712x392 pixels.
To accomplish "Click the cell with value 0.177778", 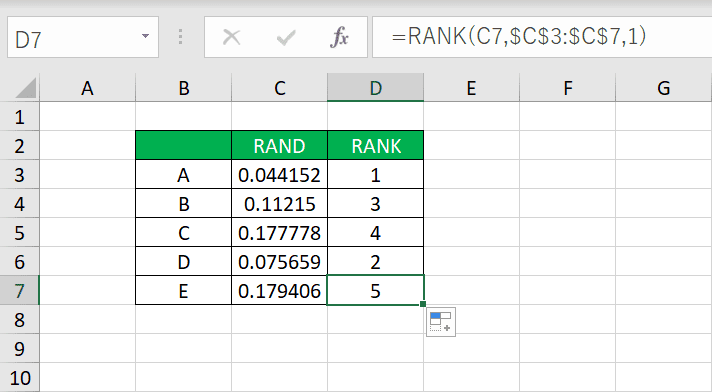I will point(279,233).
